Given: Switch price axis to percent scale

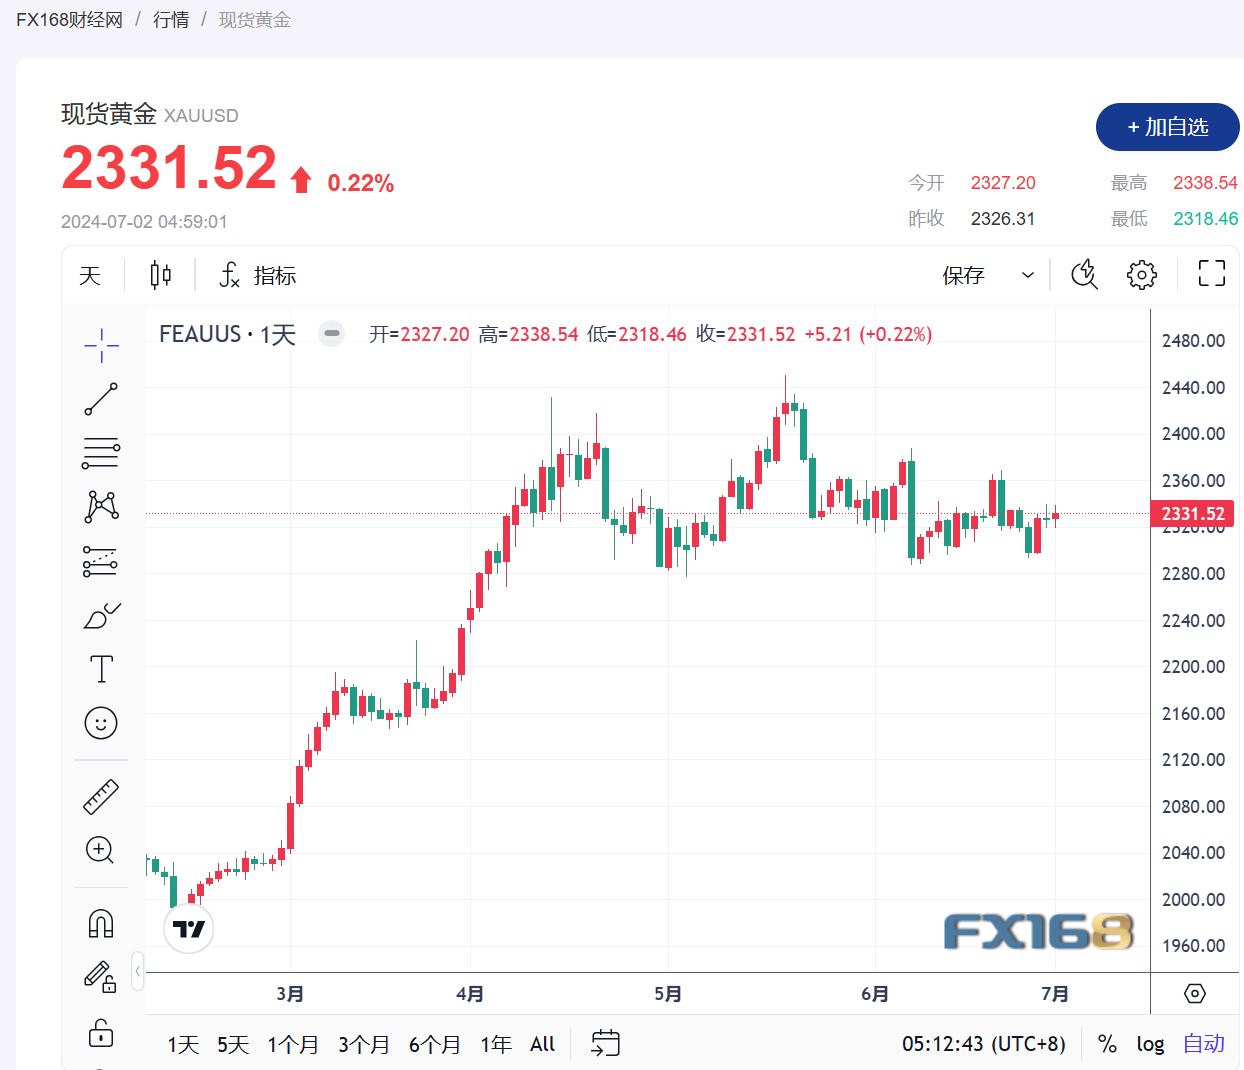Looking at the screenshot, I should point(1107,1043).
